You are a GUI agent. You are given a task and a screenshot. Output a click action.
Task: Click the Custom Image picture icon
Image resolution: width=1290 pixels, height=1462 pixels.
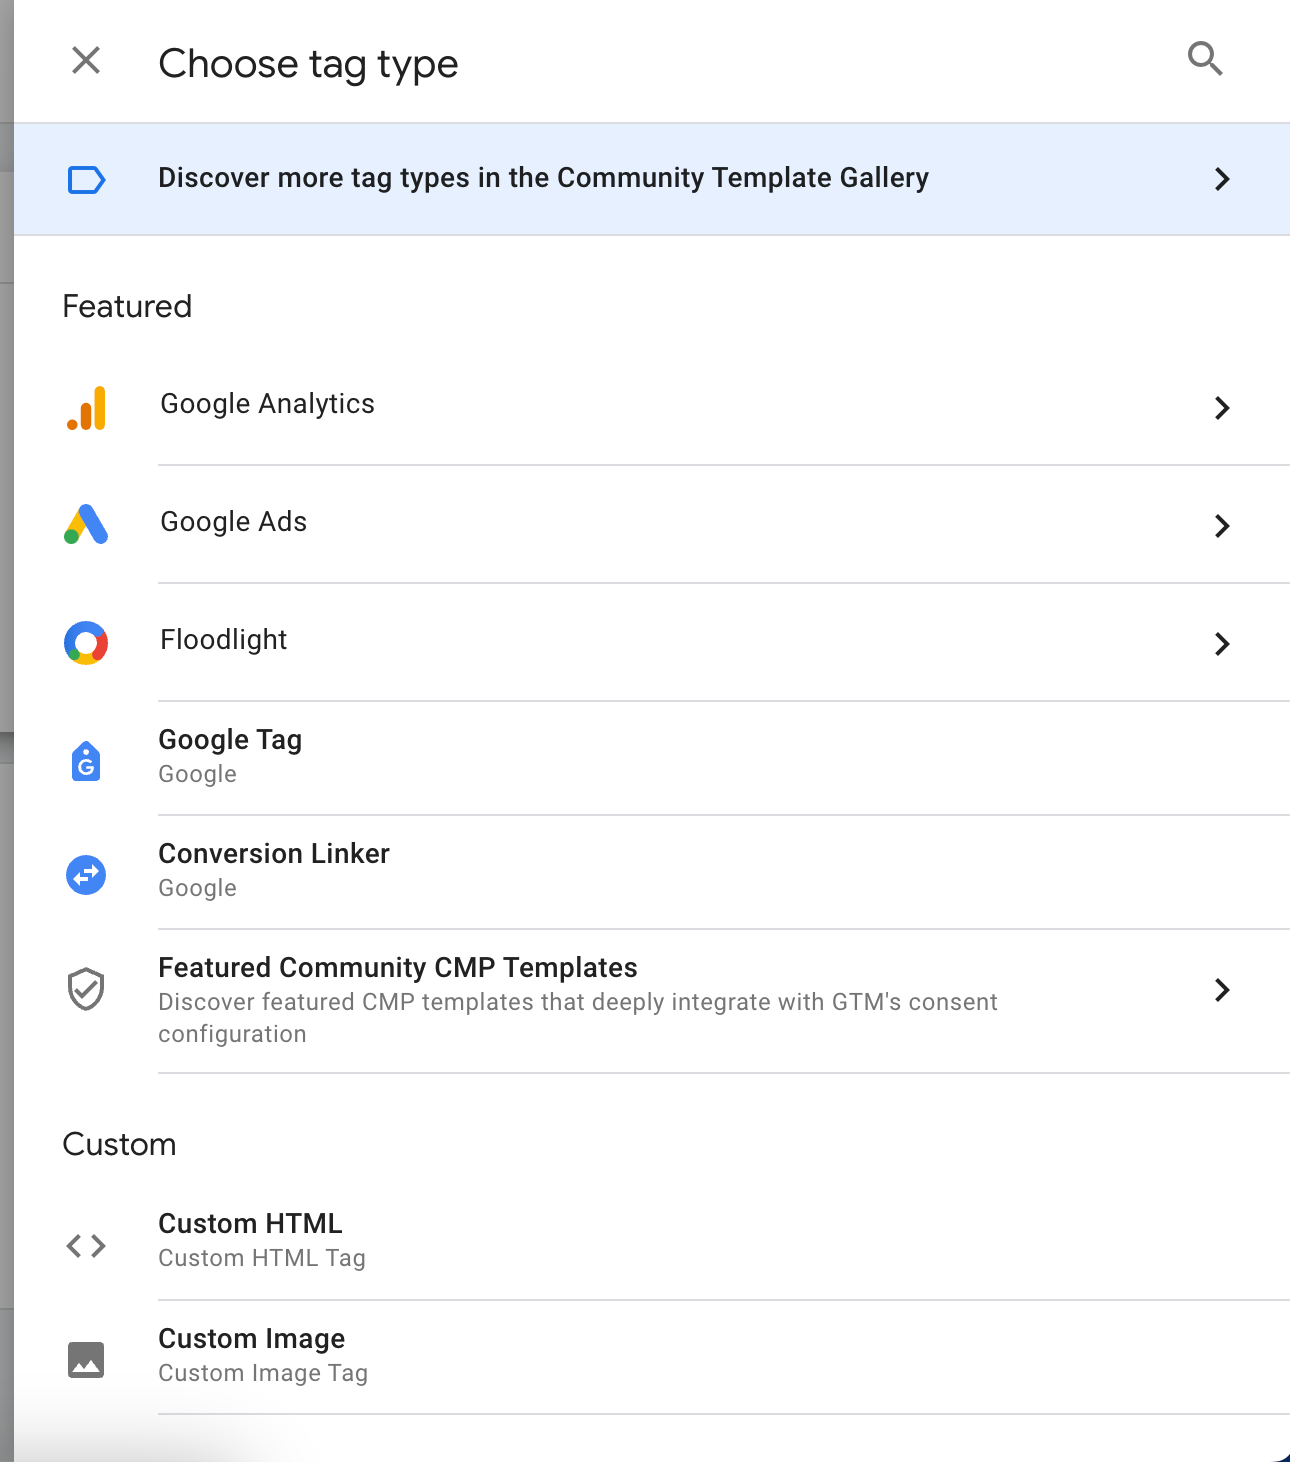tap(86, 1360)
